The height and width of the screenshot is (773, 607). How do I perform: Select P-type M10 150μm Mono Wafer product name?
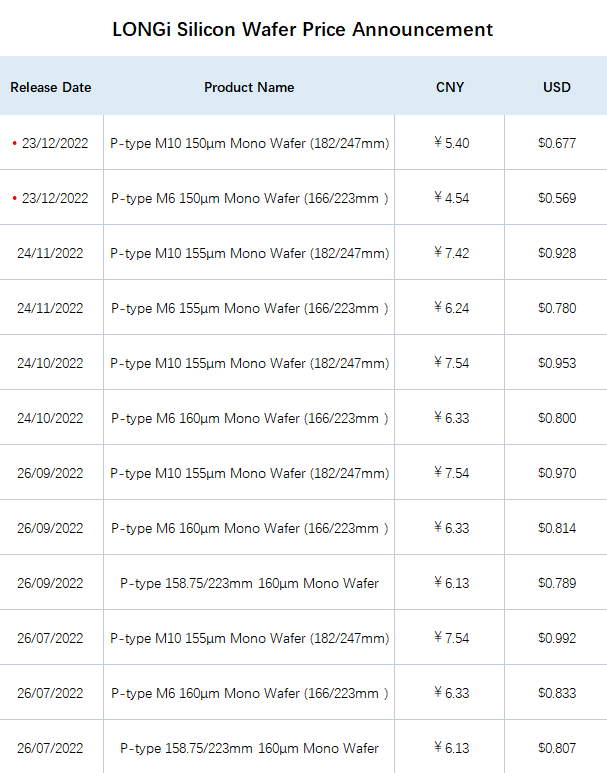[x=250, y=143]
